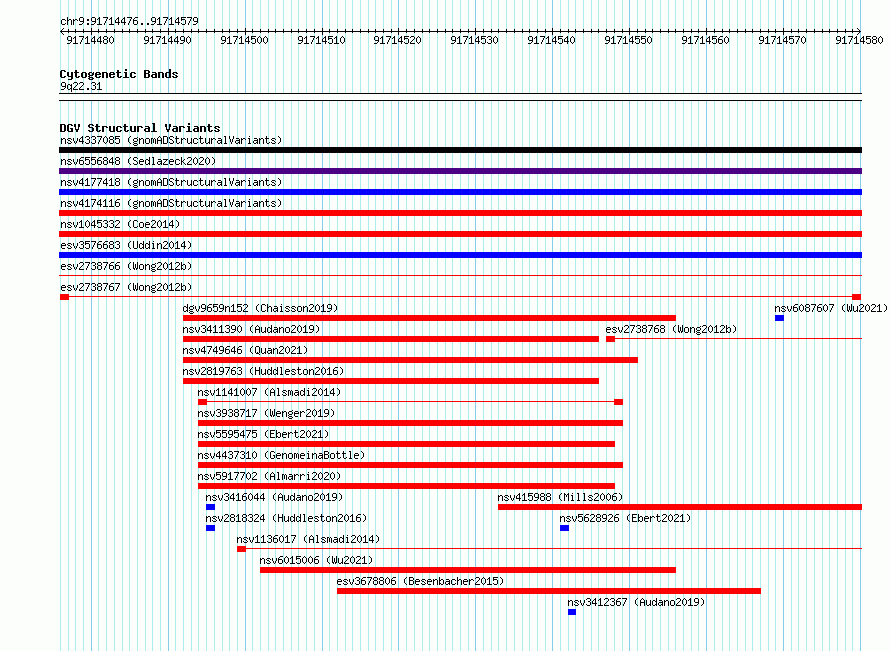Click the right red block of esv2738767
Image resolution: width=890 pixels, height=651 pixels.
[857, 297]
